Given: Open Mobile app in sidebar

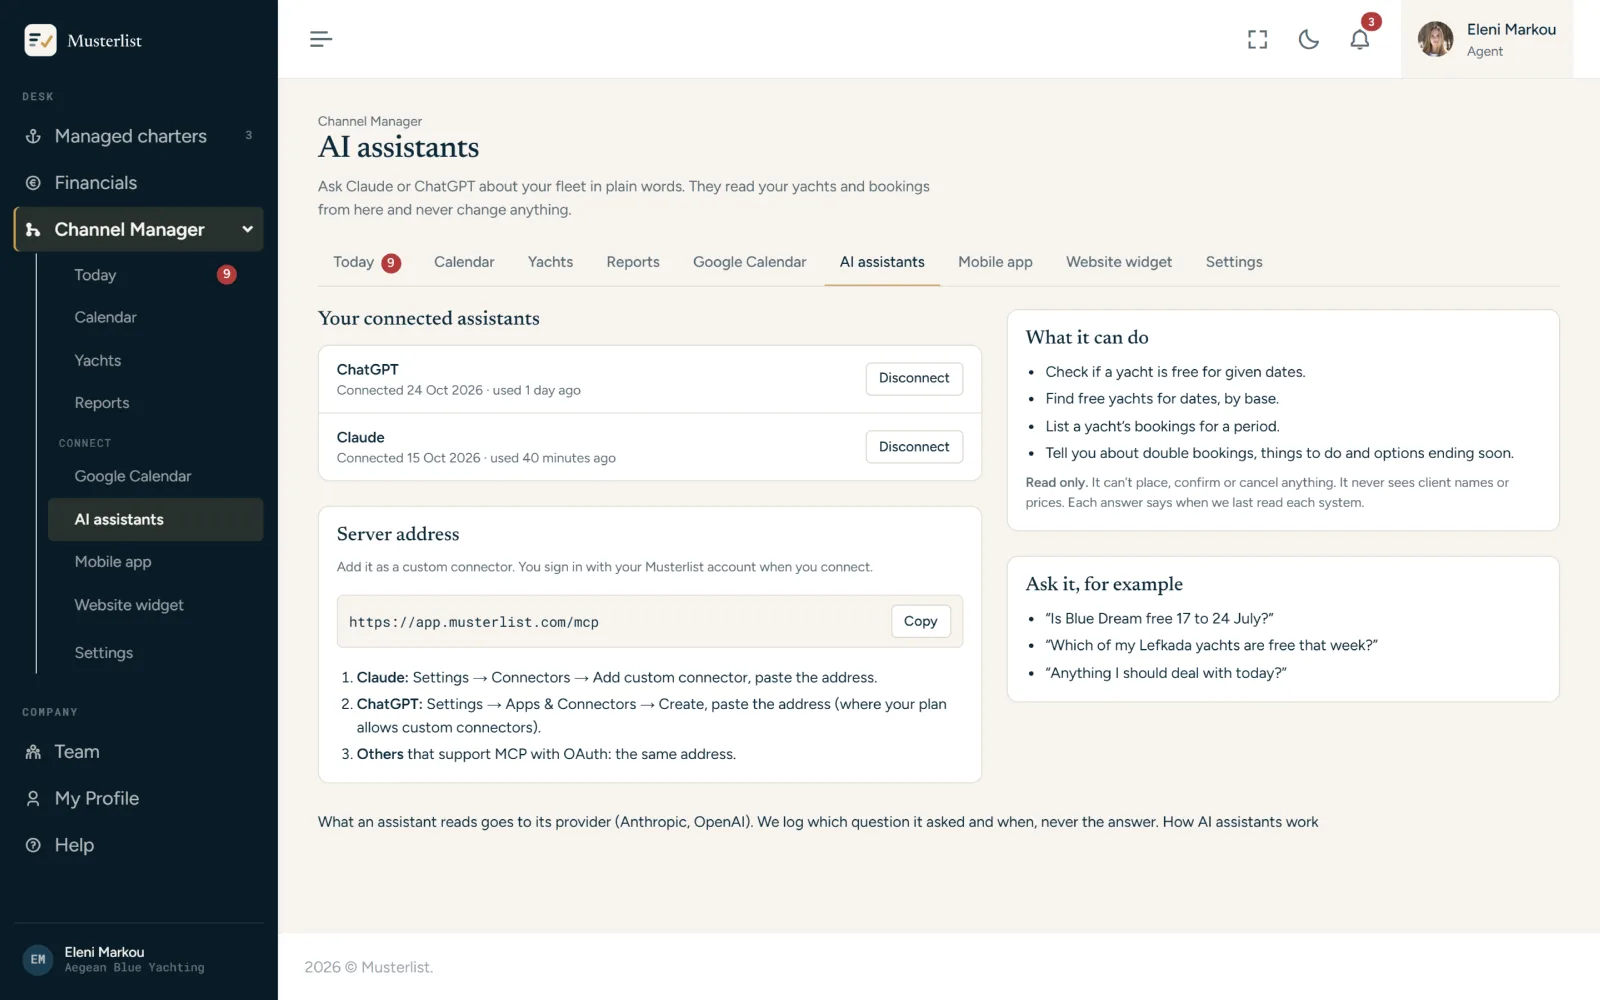Looking at the screenshot, I should coord(156,562).
